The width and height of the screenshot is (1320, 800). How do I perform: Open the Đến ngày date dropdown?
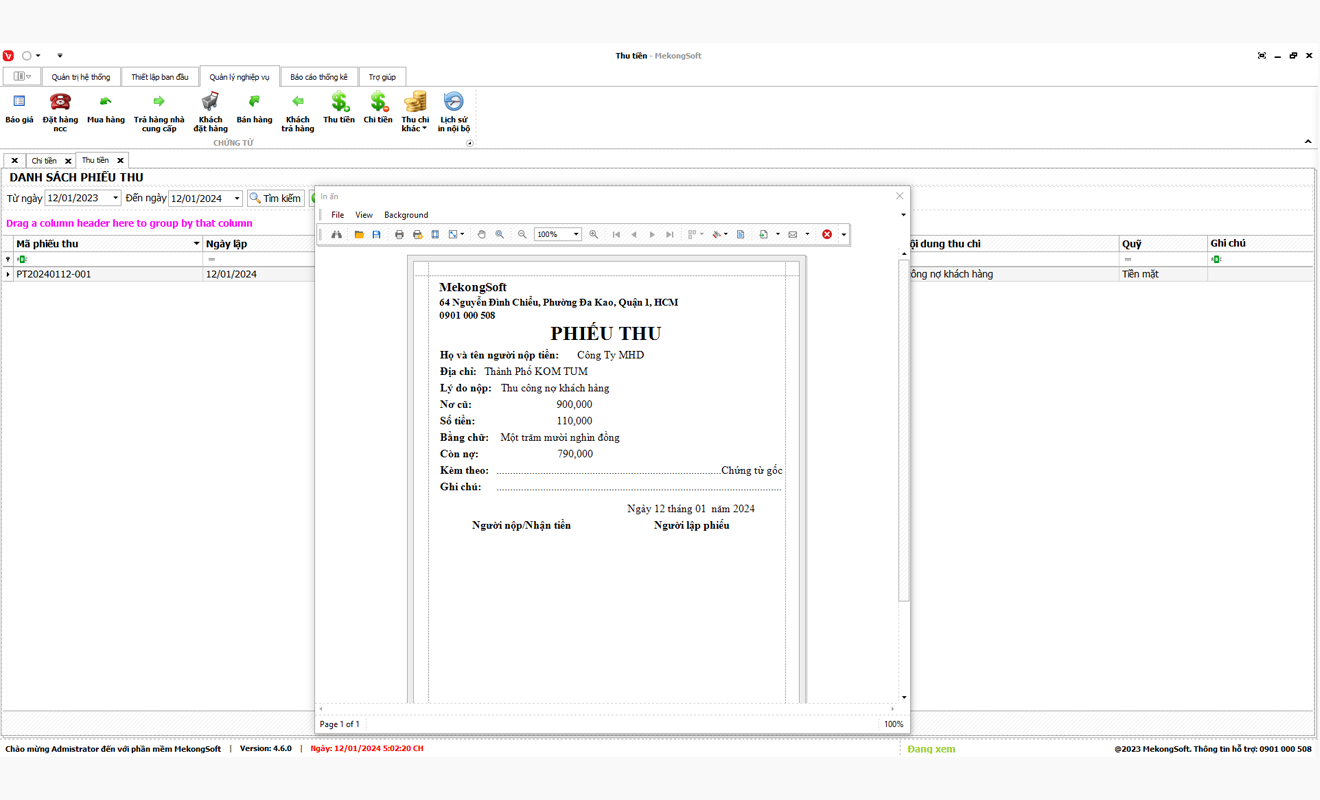coord(237,199)
